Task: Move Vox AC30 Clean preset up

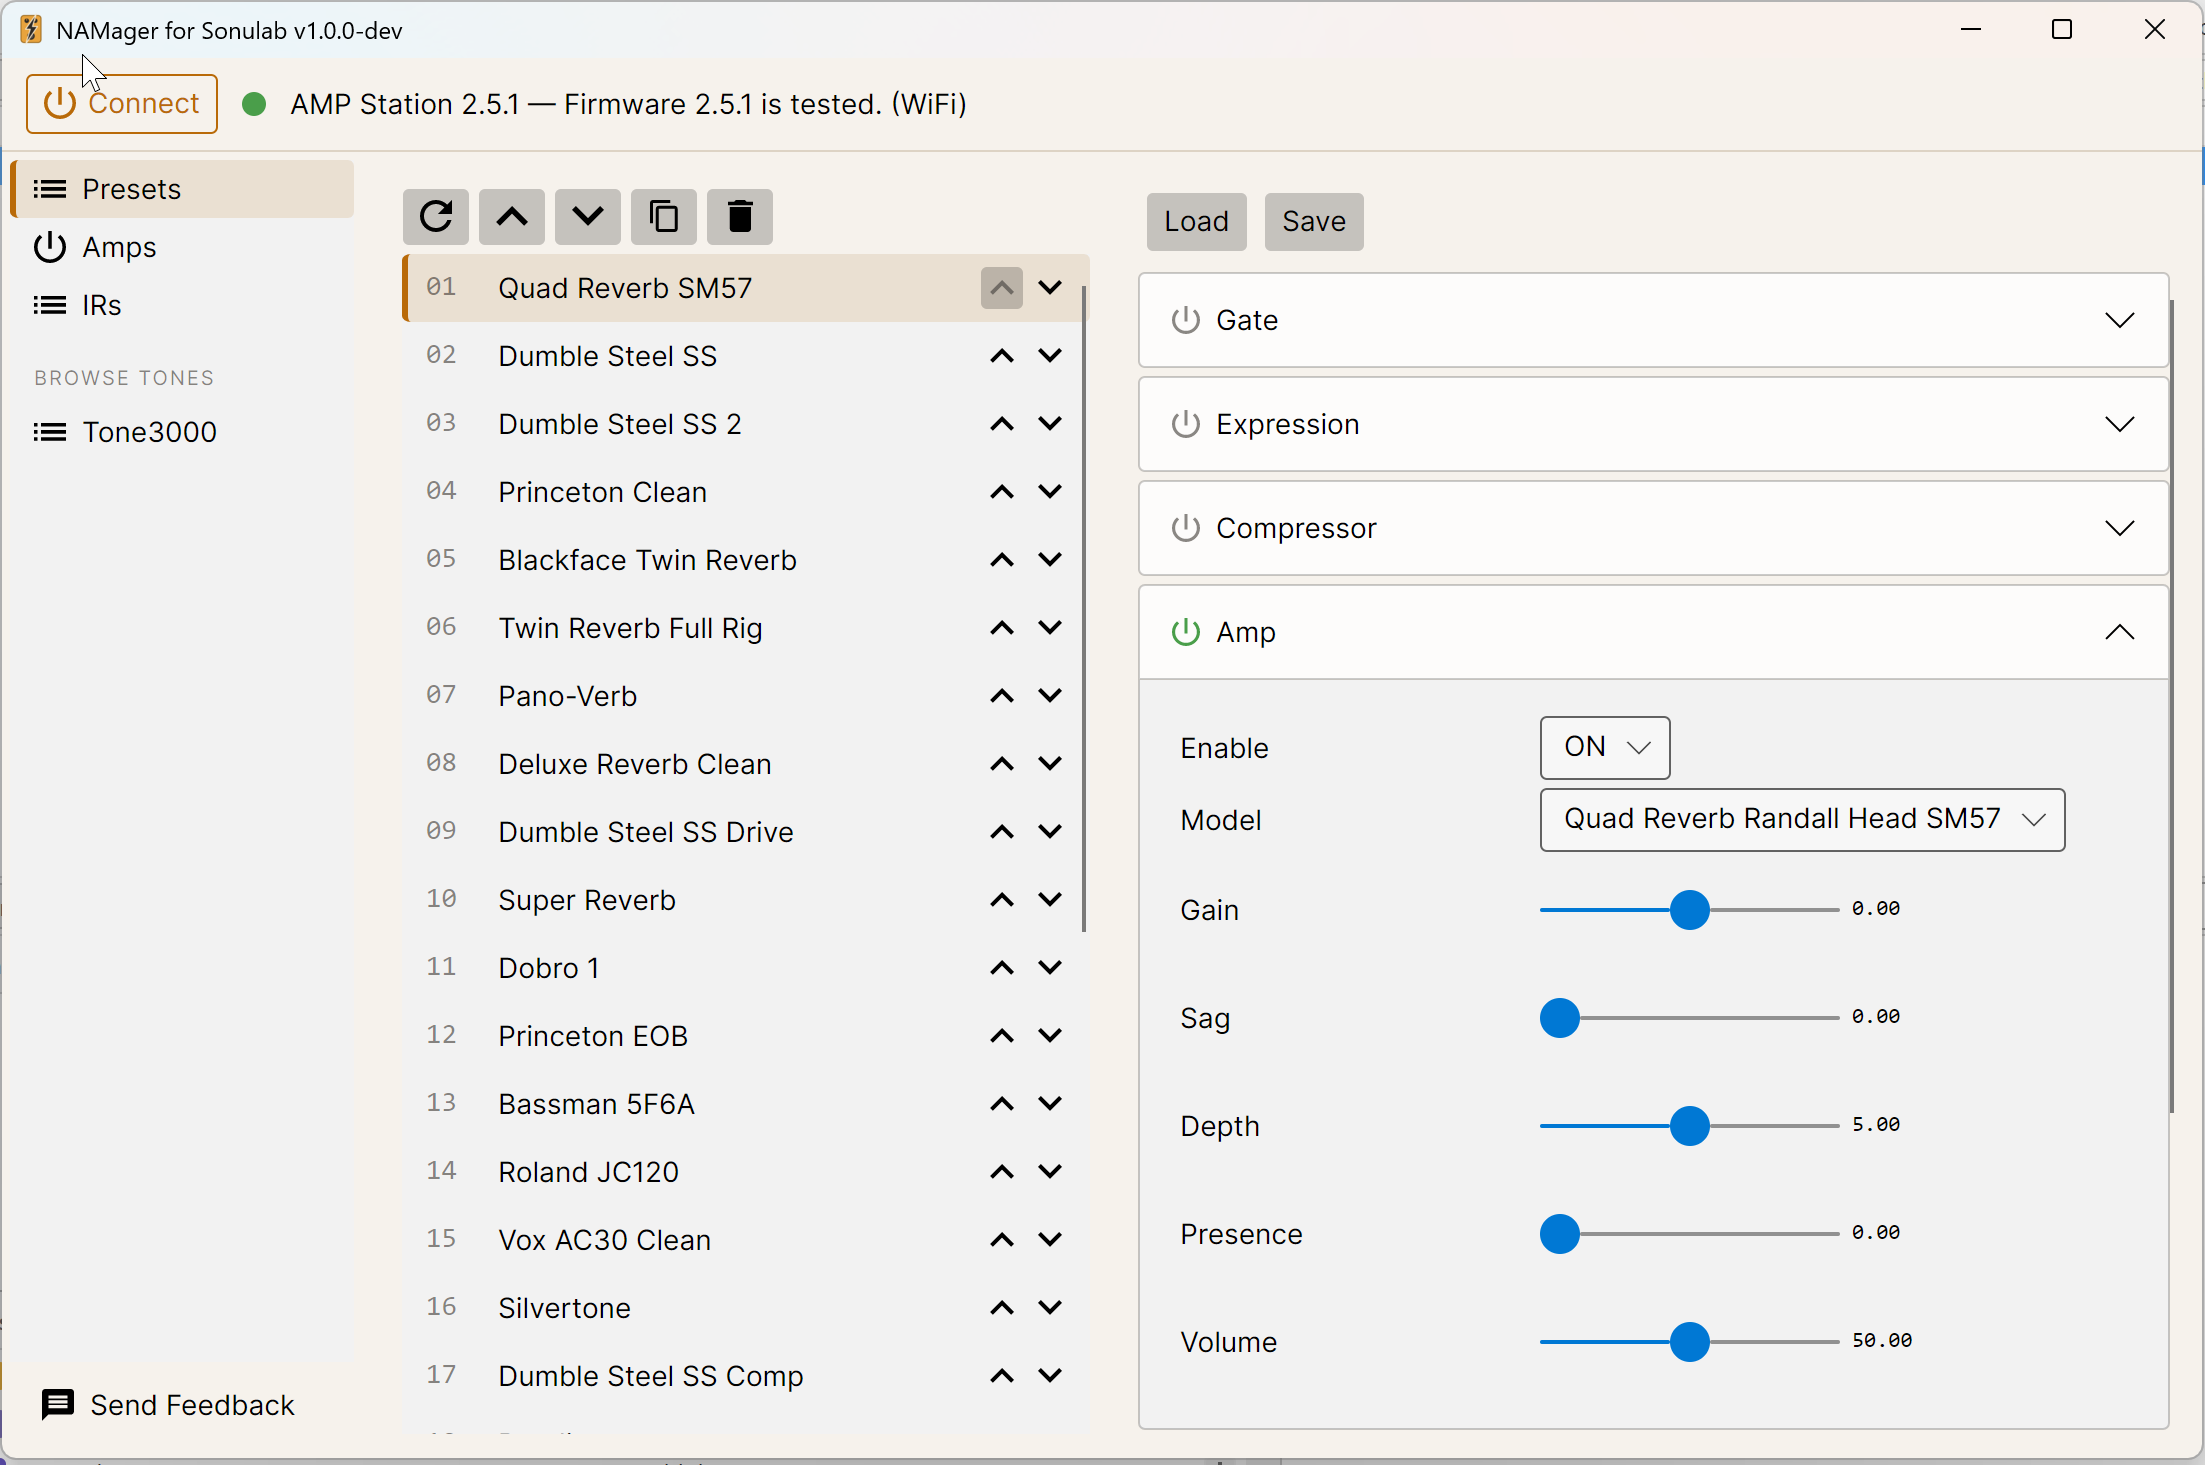Action: pos(1002,1240)
